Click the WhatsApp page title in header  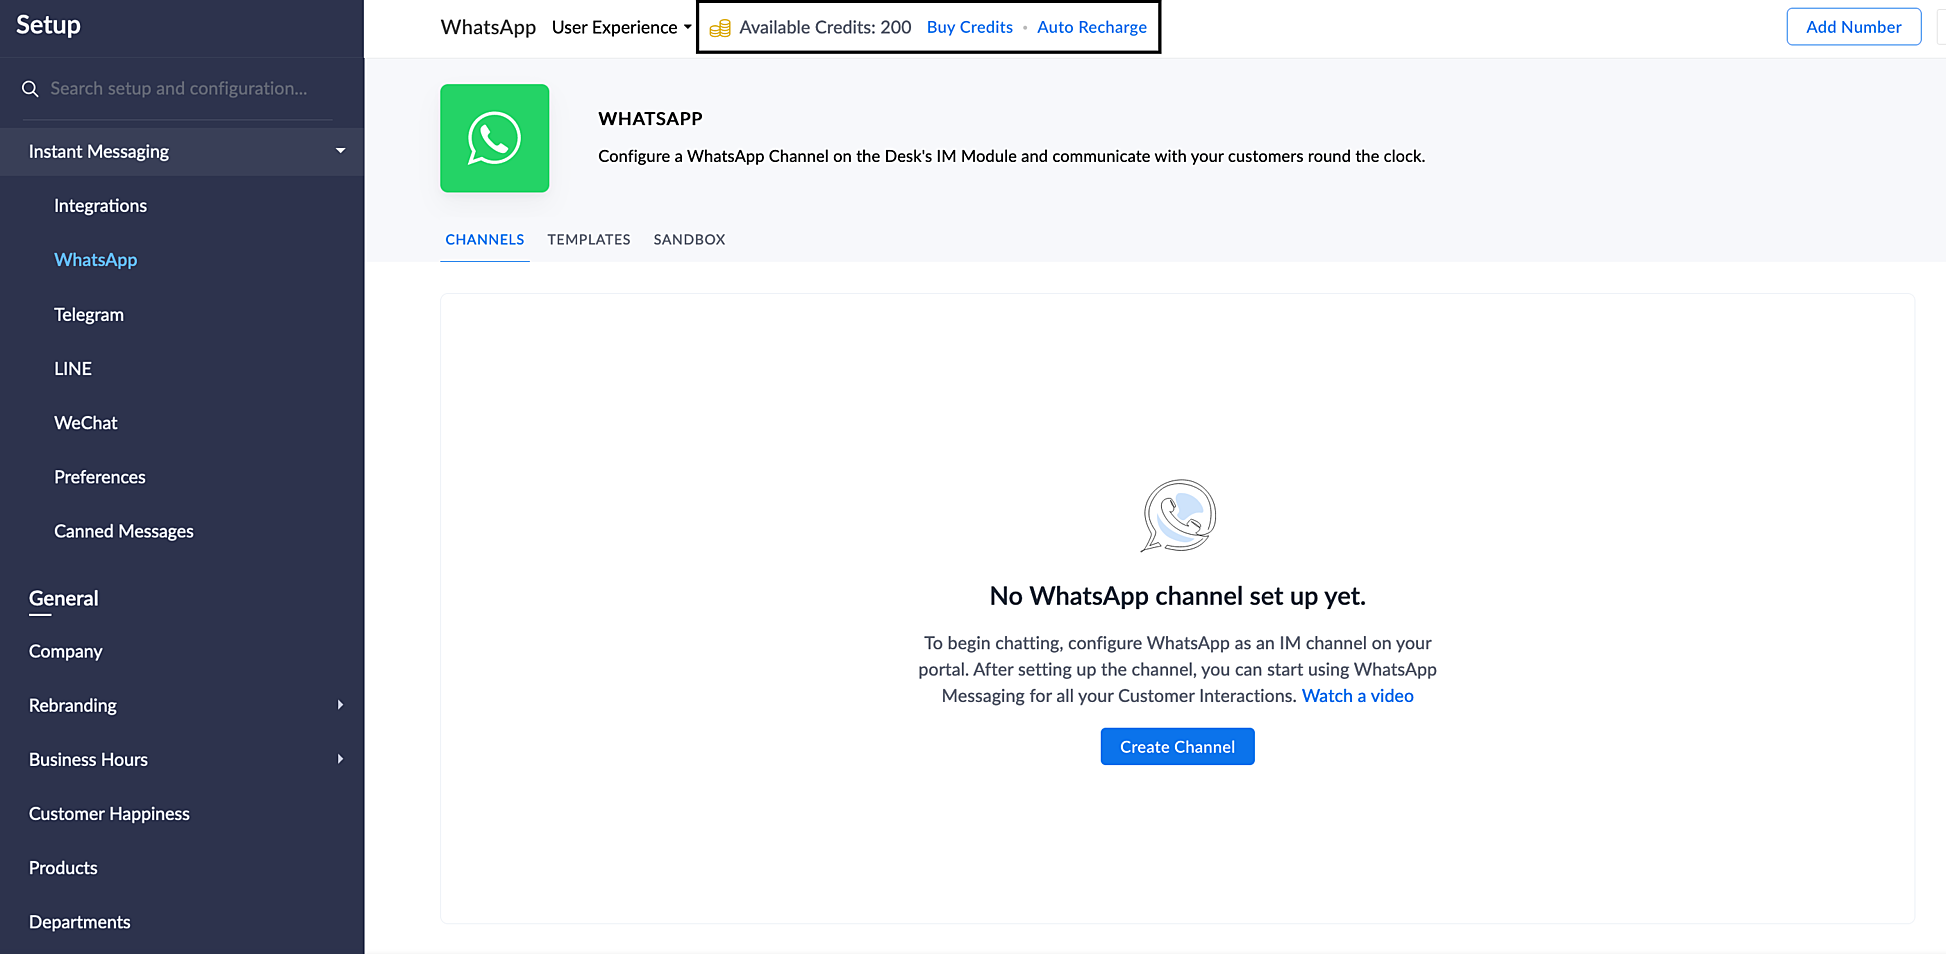coord(488,27)
